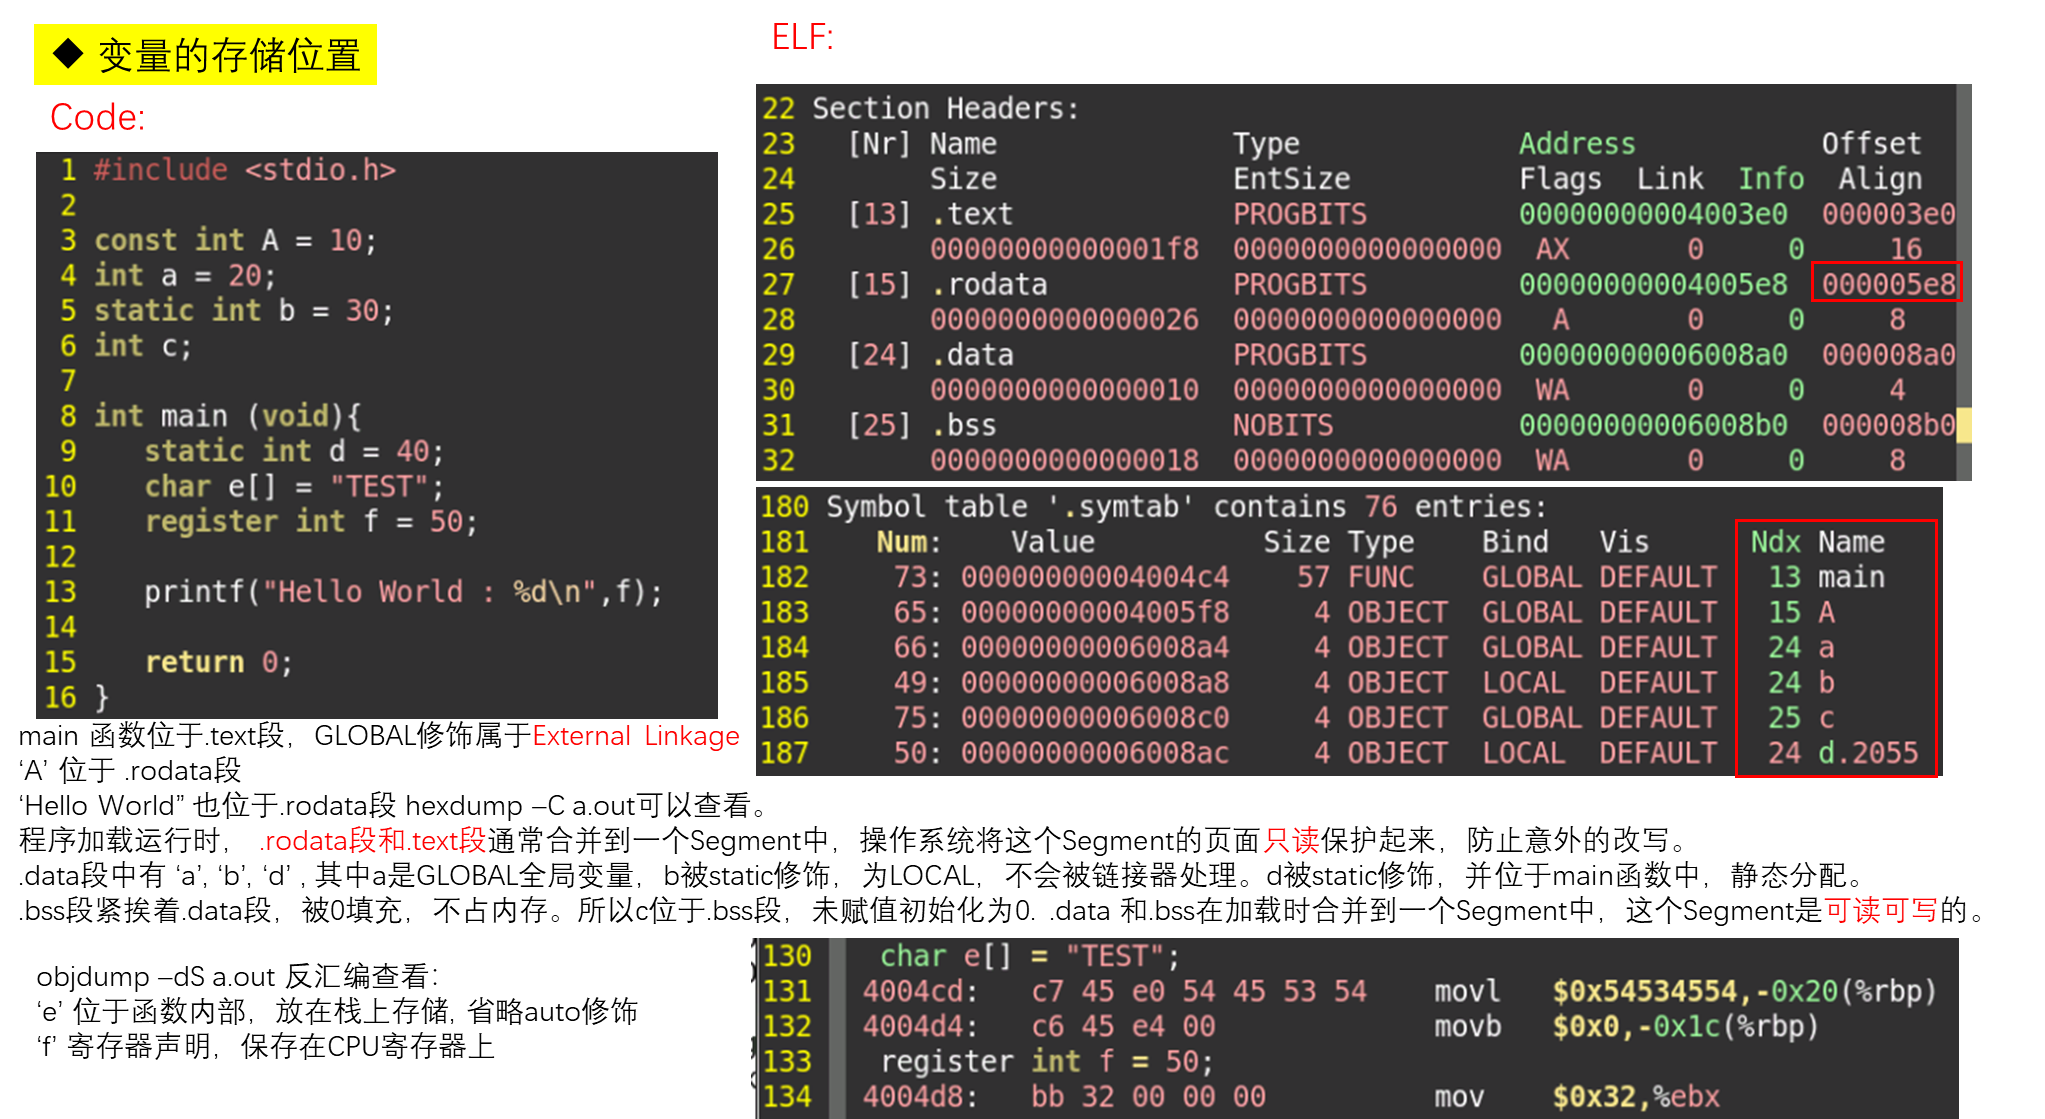The height and width of the screenshot is (1119, 2045).
Task: Click the 'FUNC' type cell
Action: [1381, 577]
